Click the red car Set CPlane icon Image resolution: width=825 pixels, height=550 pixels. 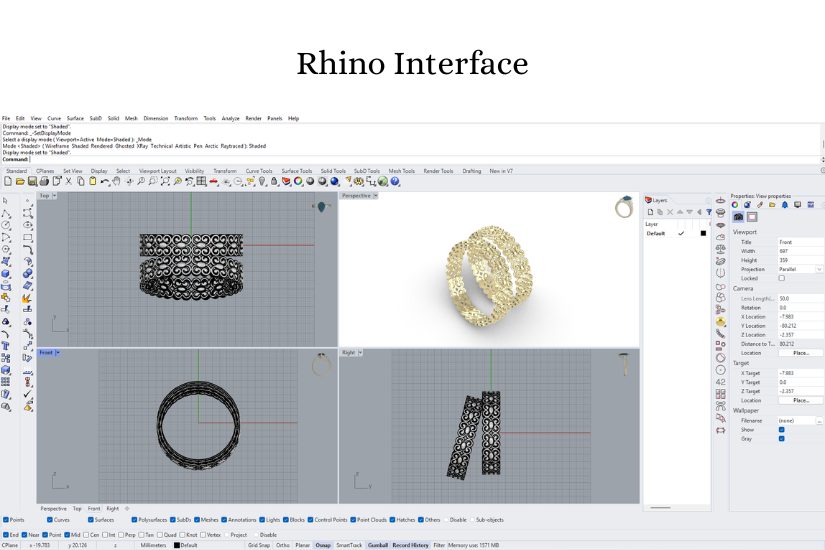[214, 181]
